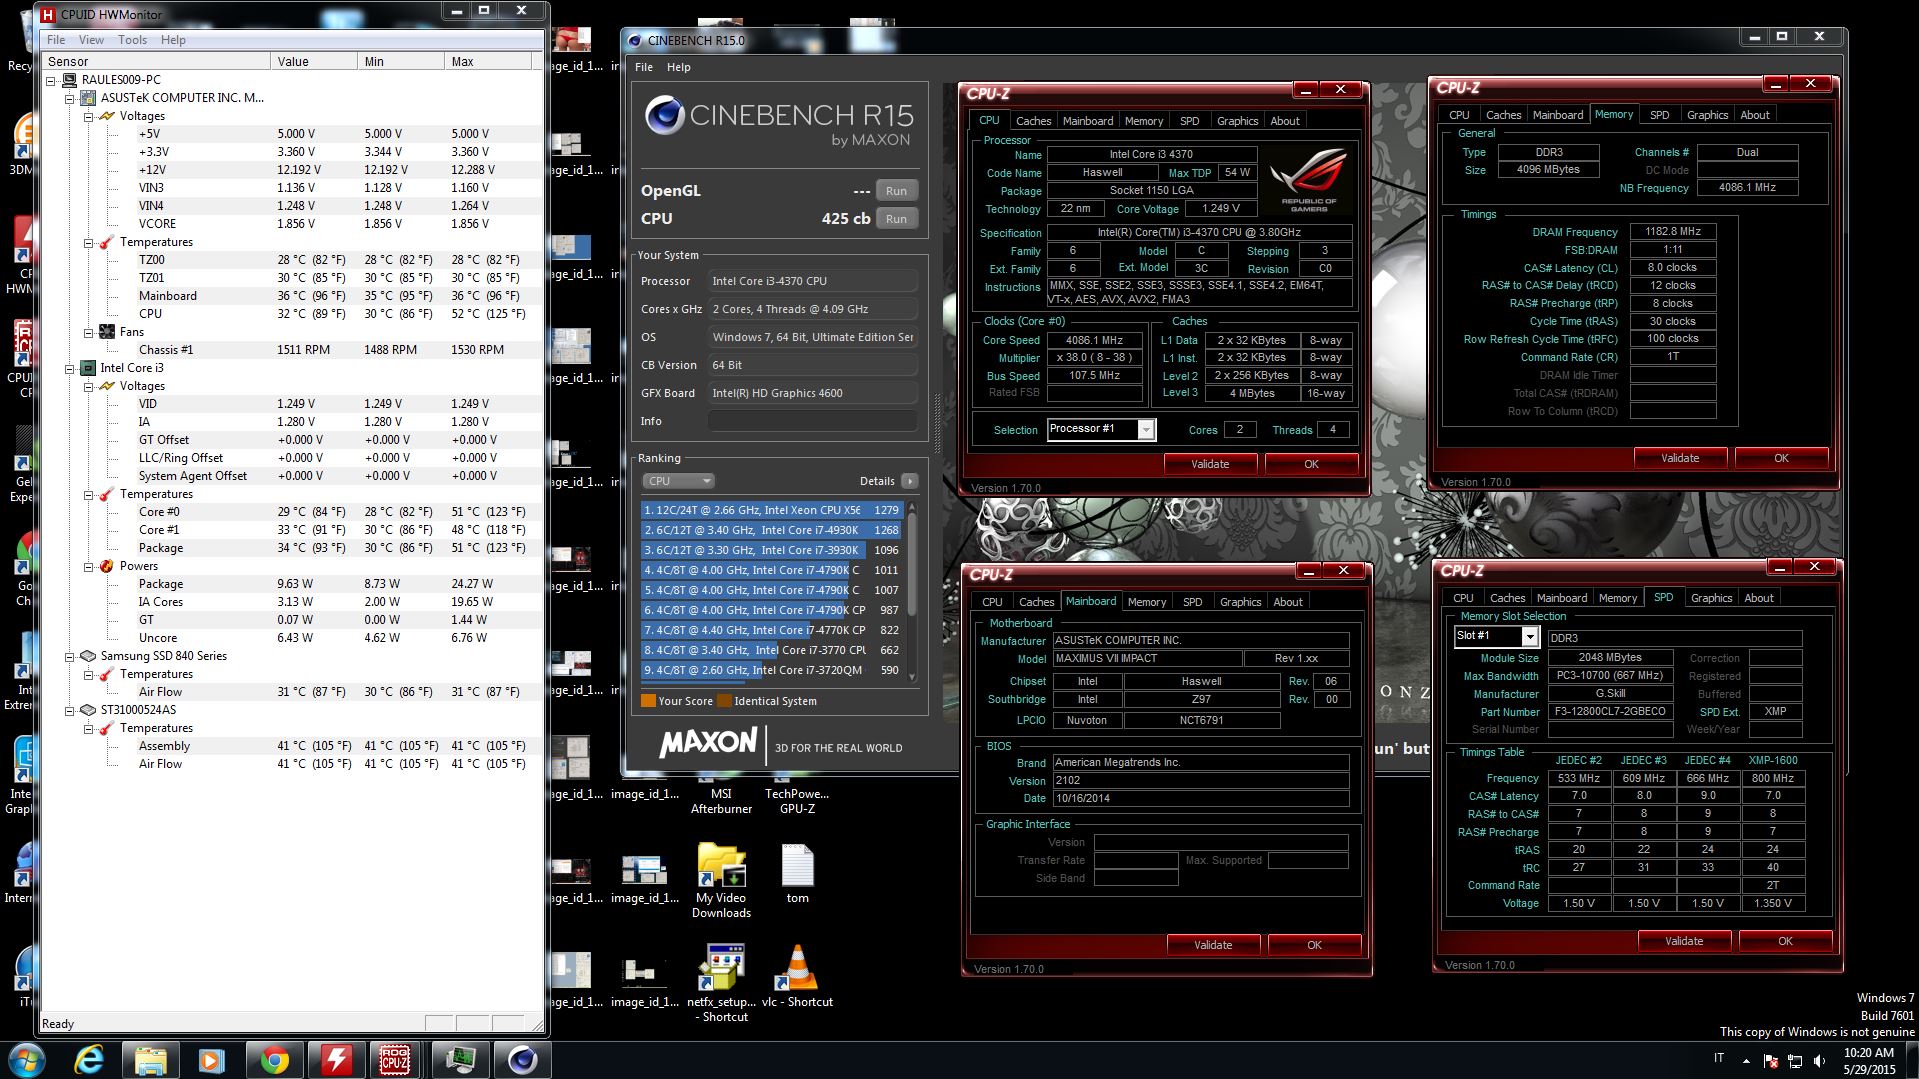Click the Cinebench ranking list scrollbar
Screen dimensions: 1919x1079
coord(911,592)
